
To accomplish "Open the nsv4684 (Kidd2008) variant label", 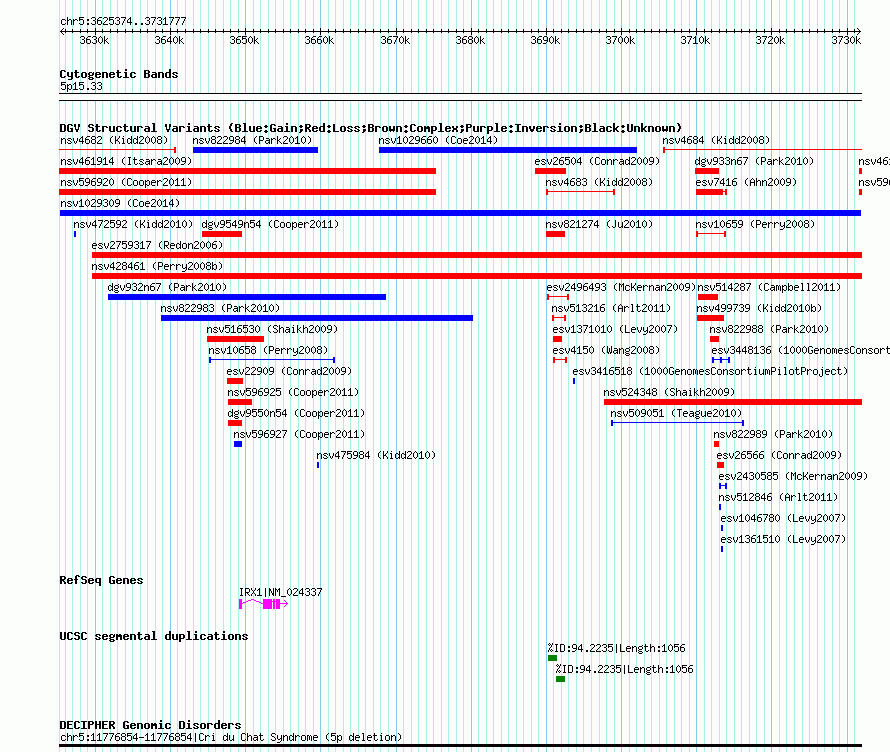I will 716,140.
